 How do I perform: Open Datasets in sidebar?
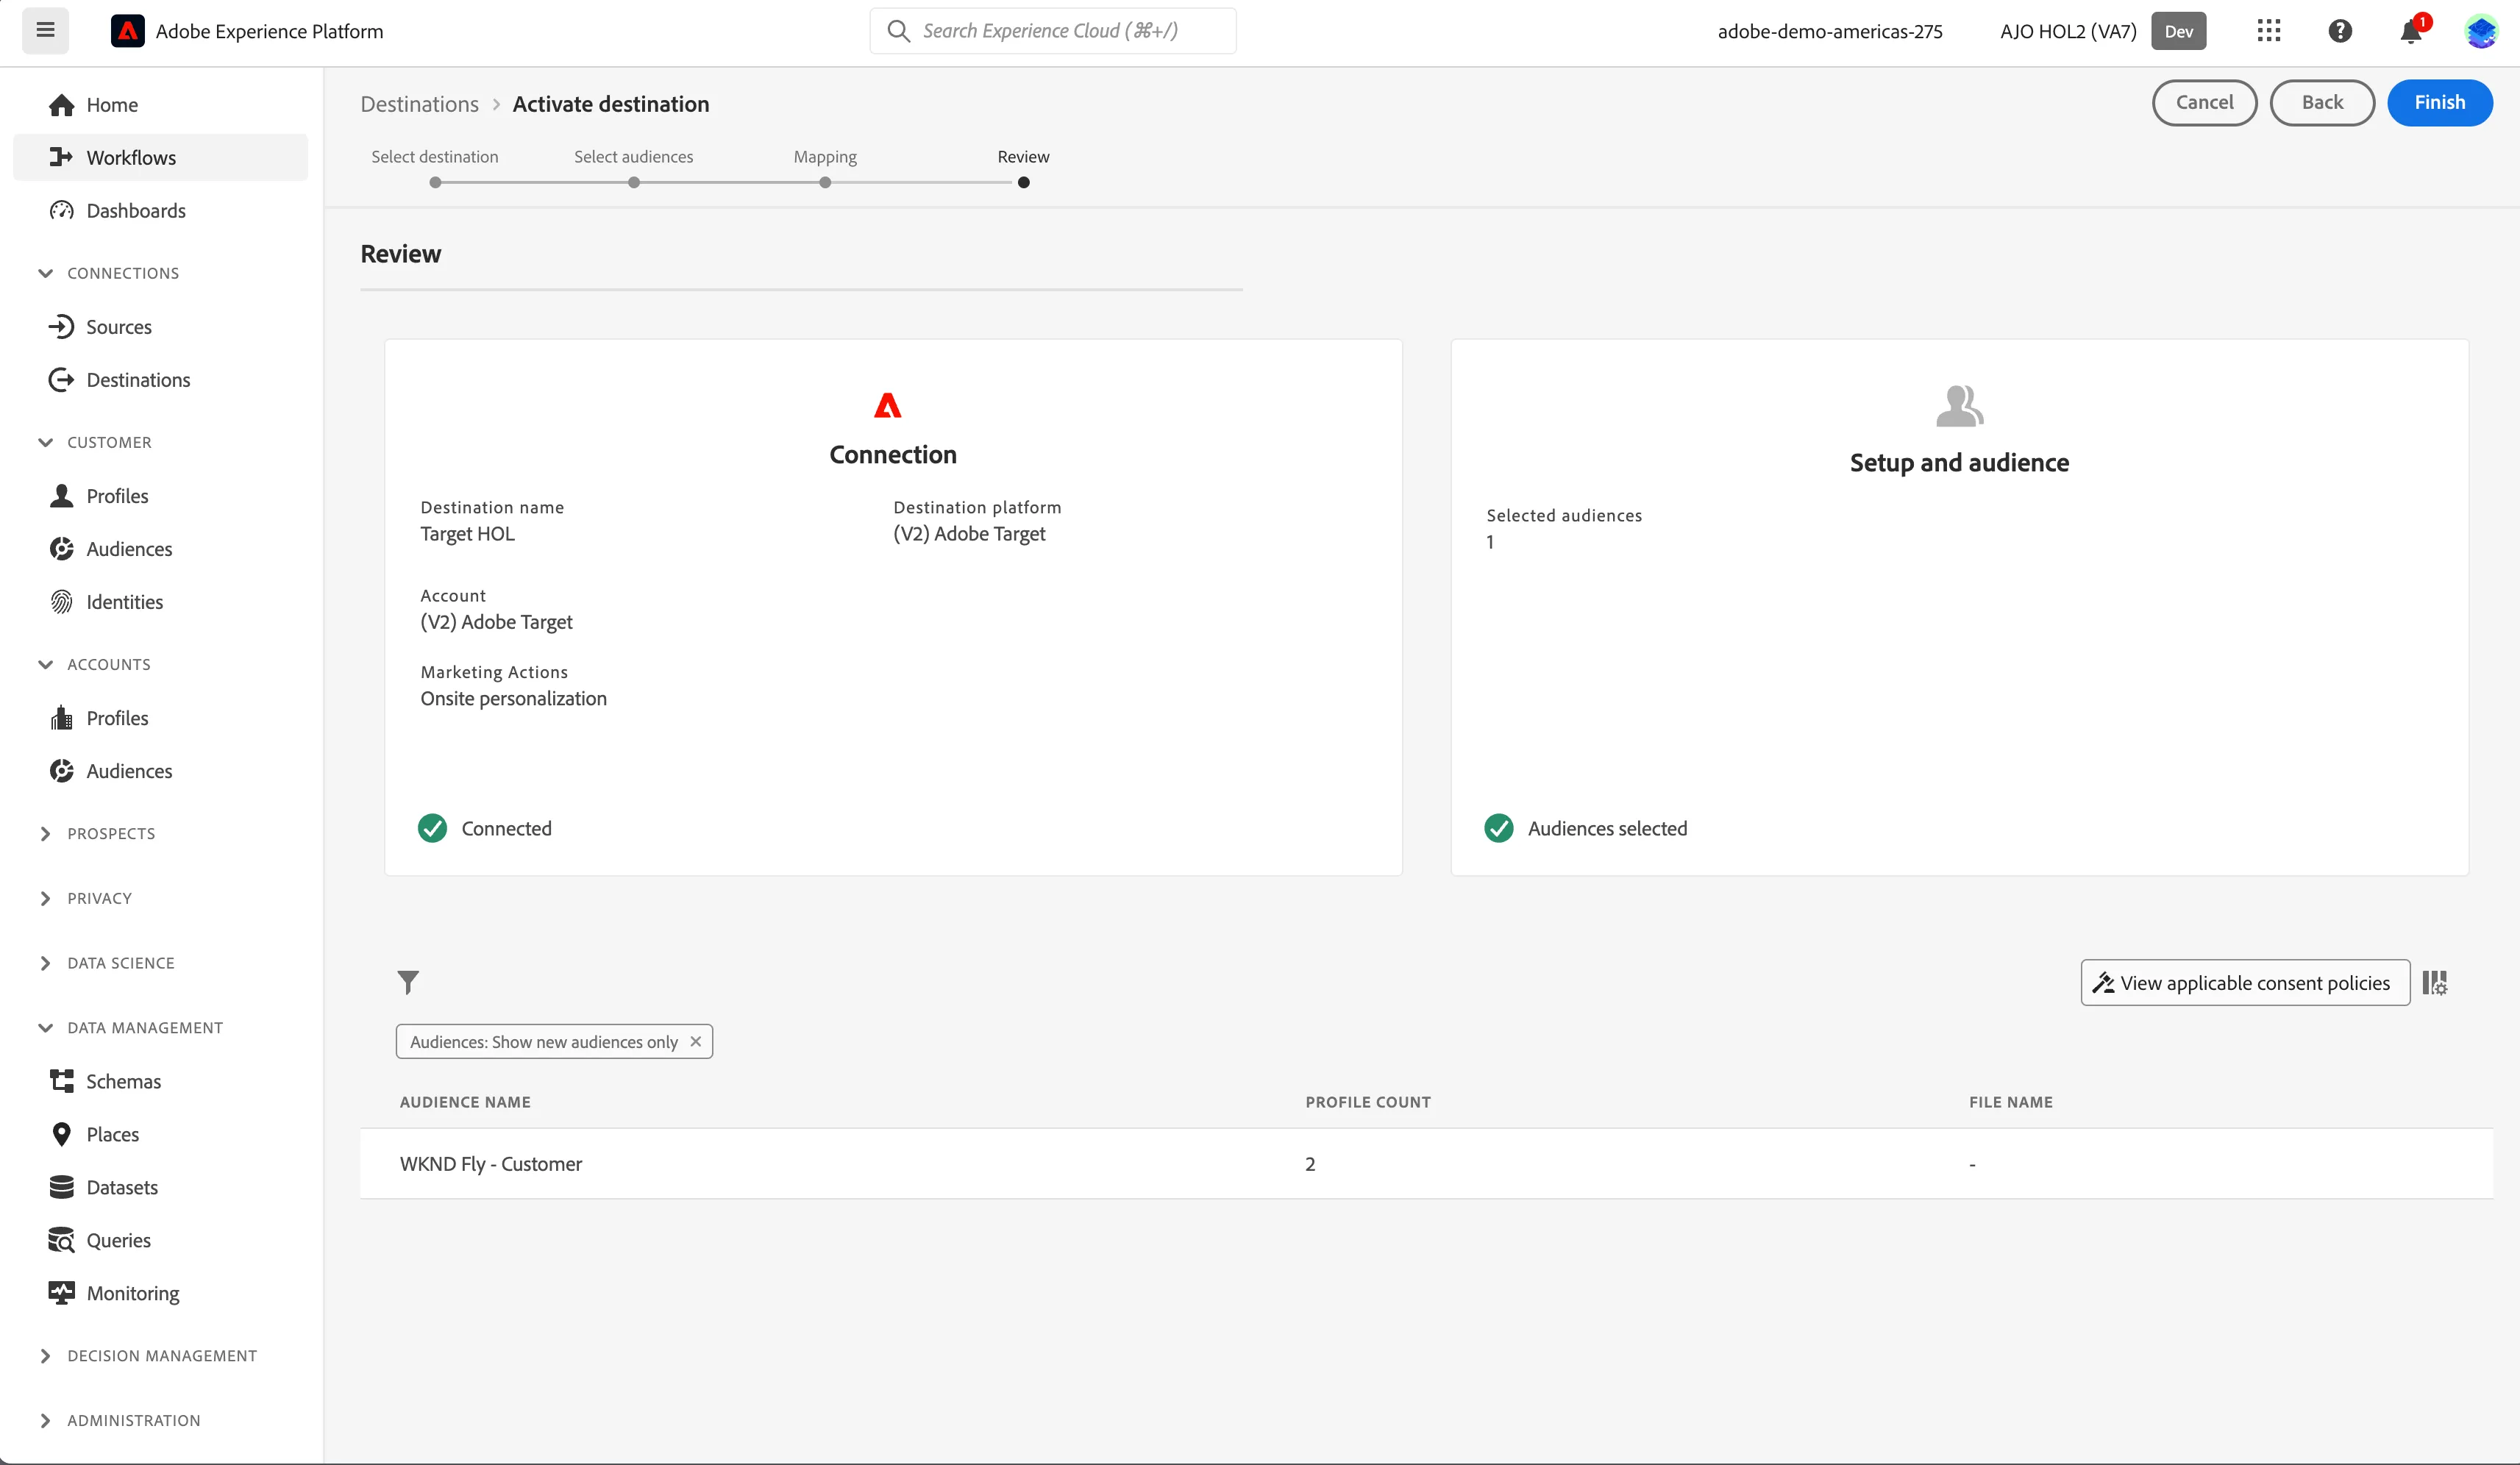point(161,1187)
